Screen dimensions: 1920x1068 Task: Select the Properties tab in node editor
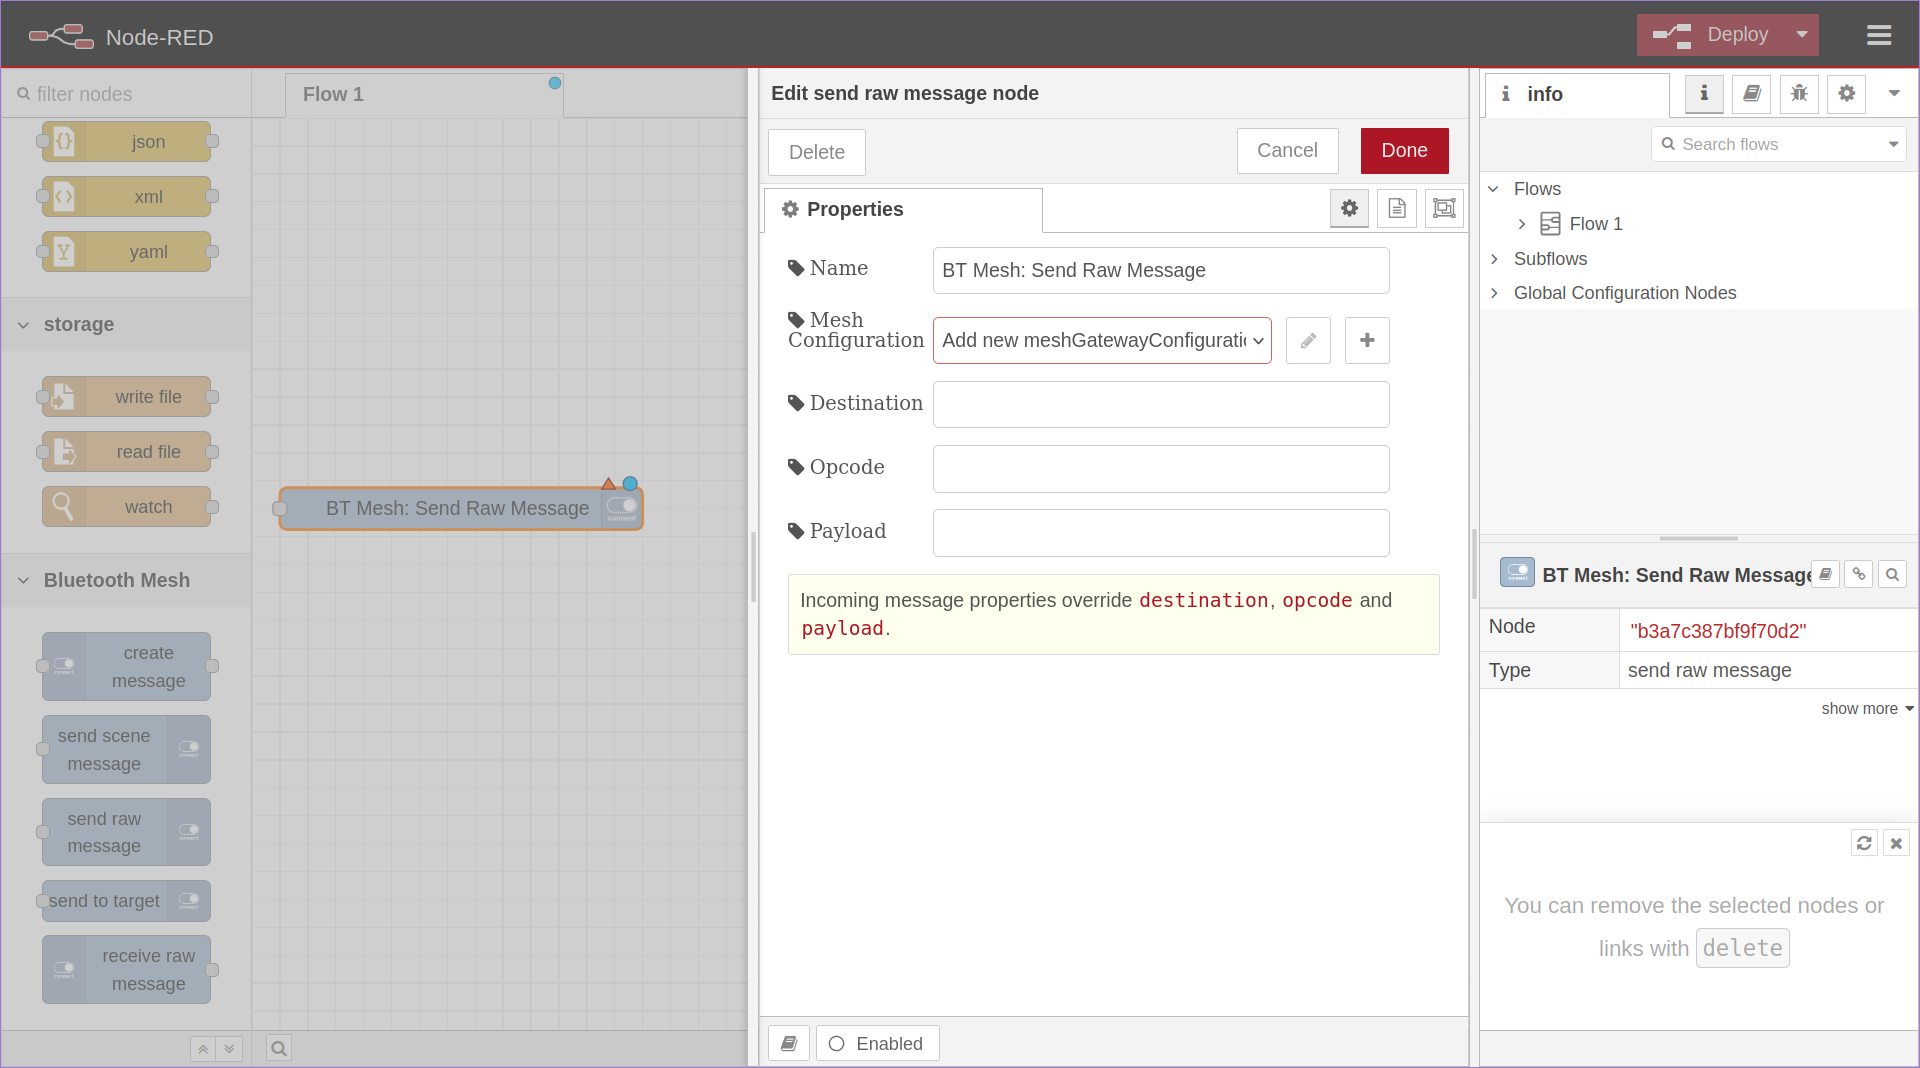(x=855, y=210)
